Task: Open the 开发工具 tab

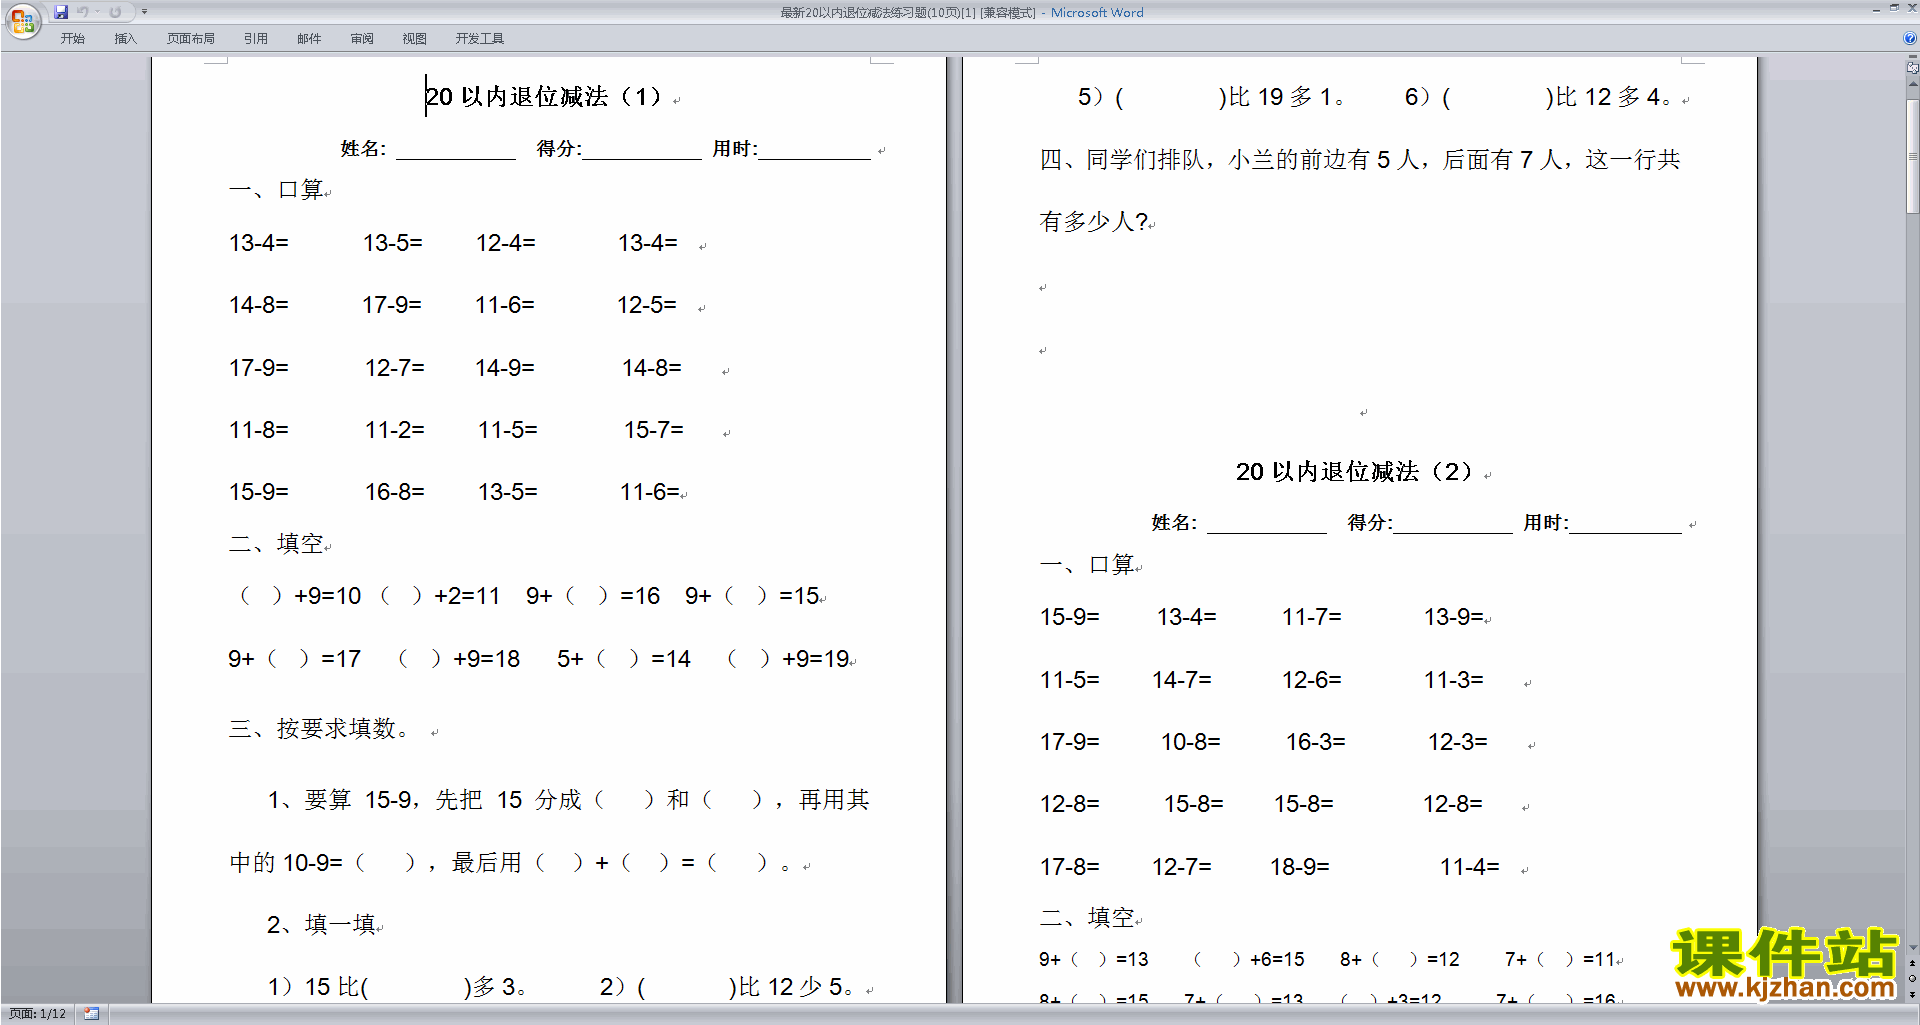Action: tap(480, 38)
